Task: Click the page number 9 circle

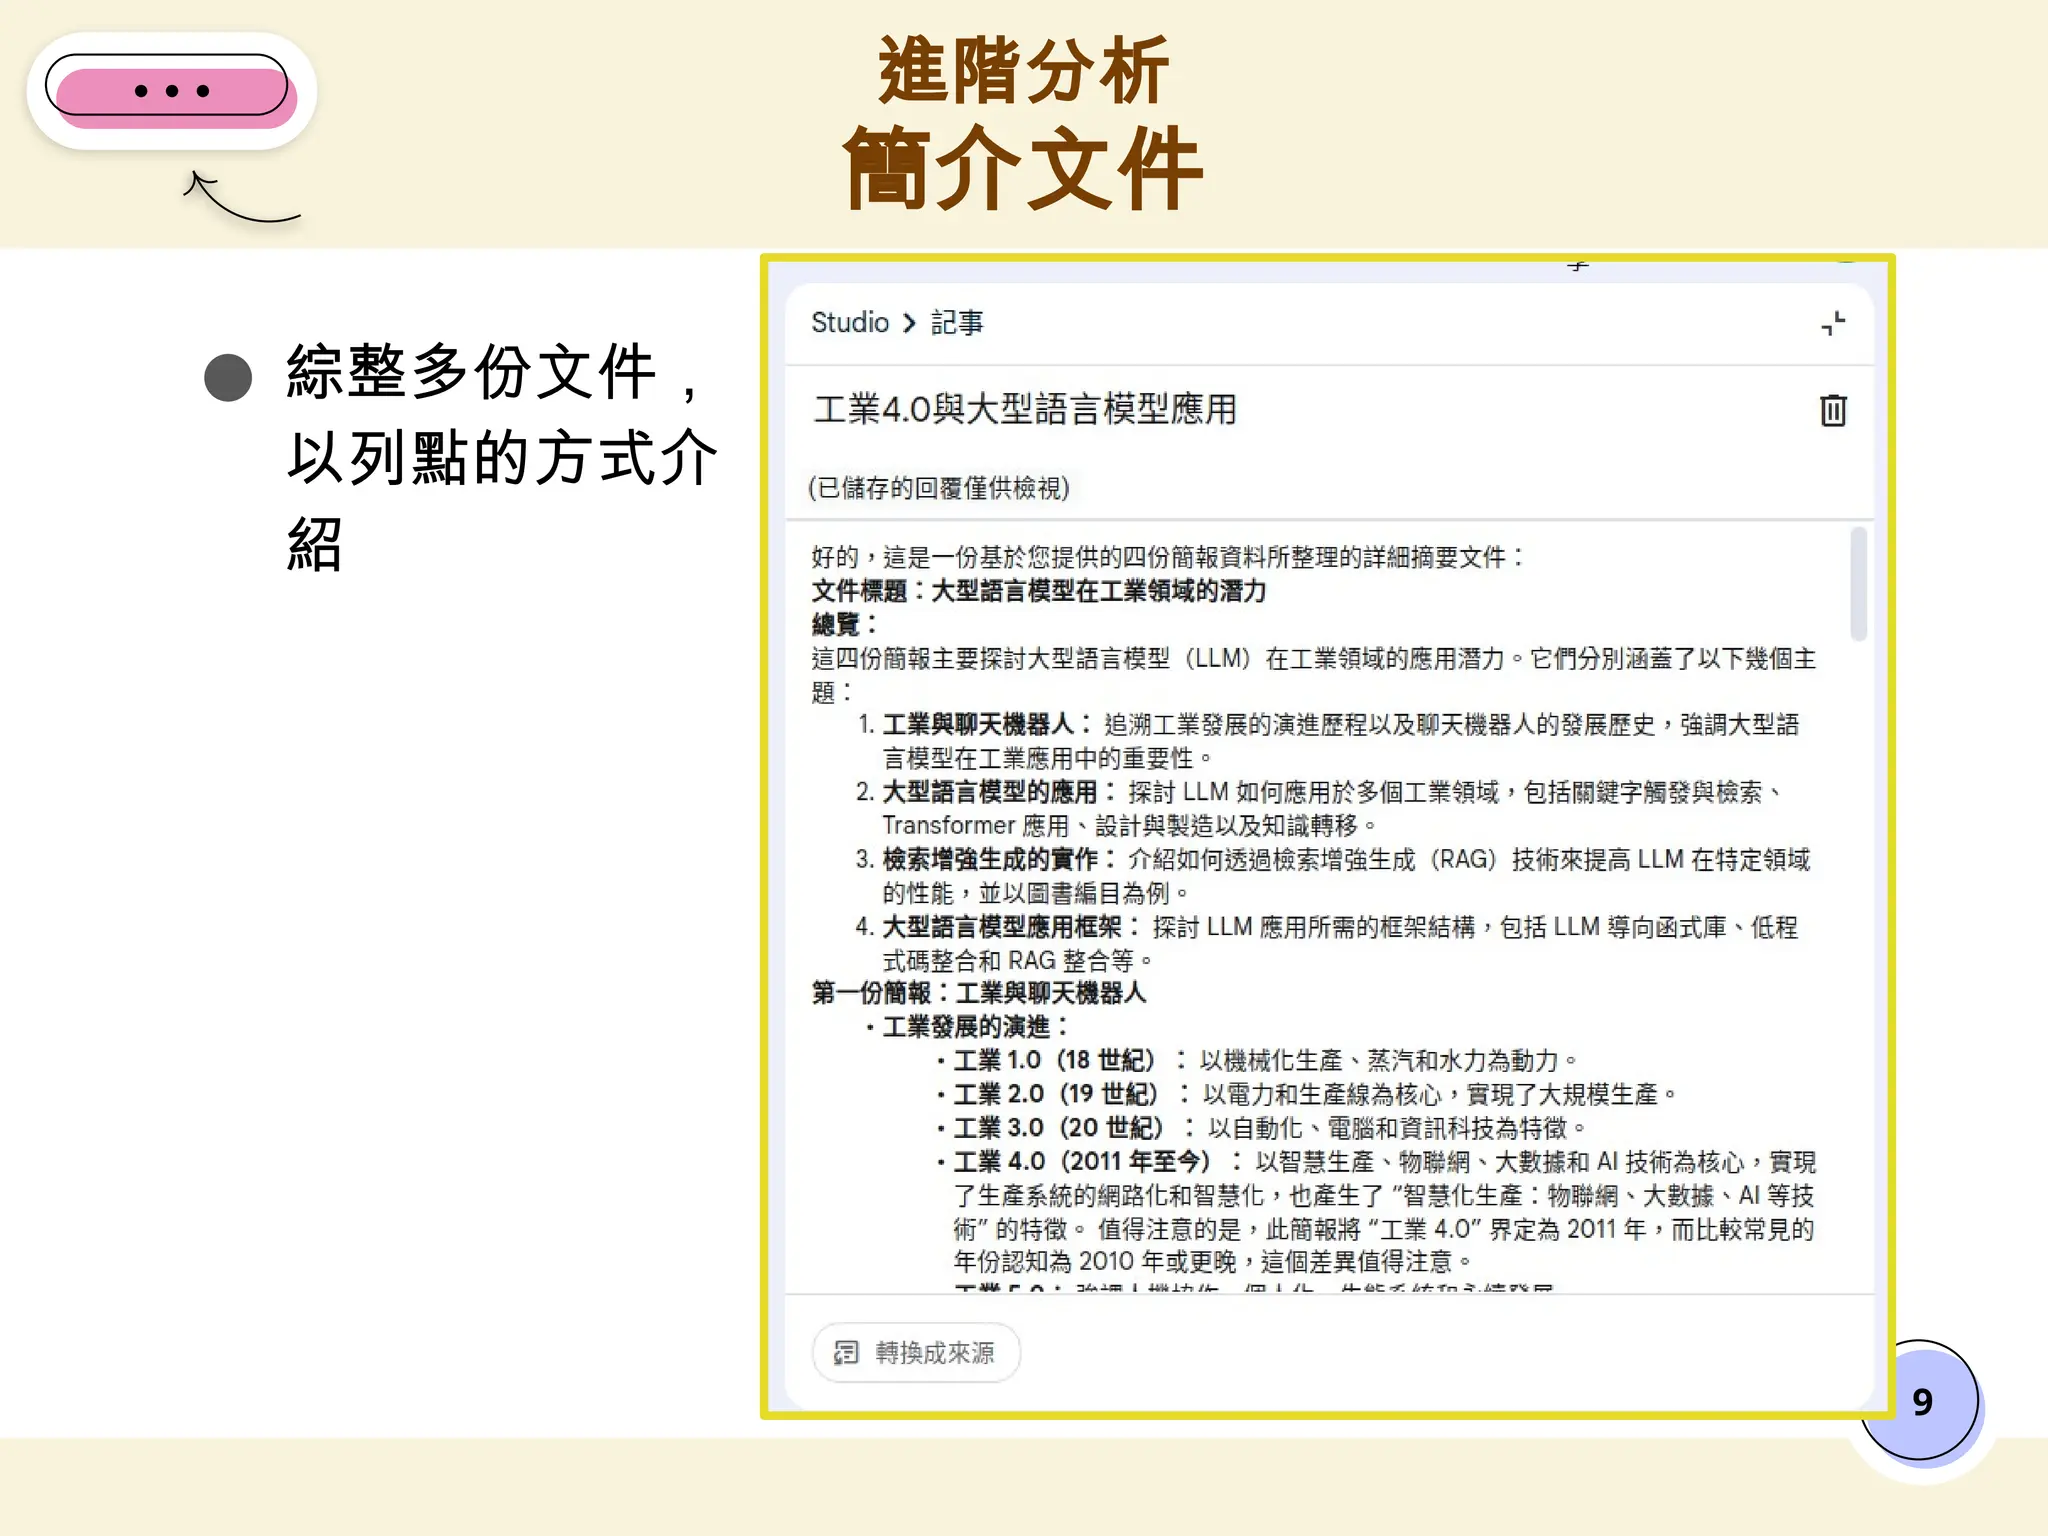Action: [1921, 1401]
